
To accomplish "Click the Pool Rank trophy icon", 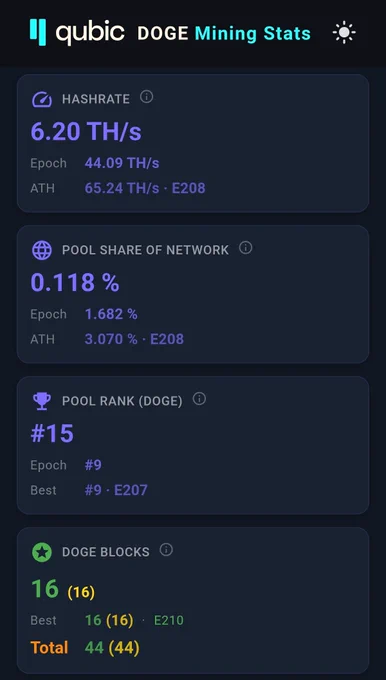I will tap(42, 401).
